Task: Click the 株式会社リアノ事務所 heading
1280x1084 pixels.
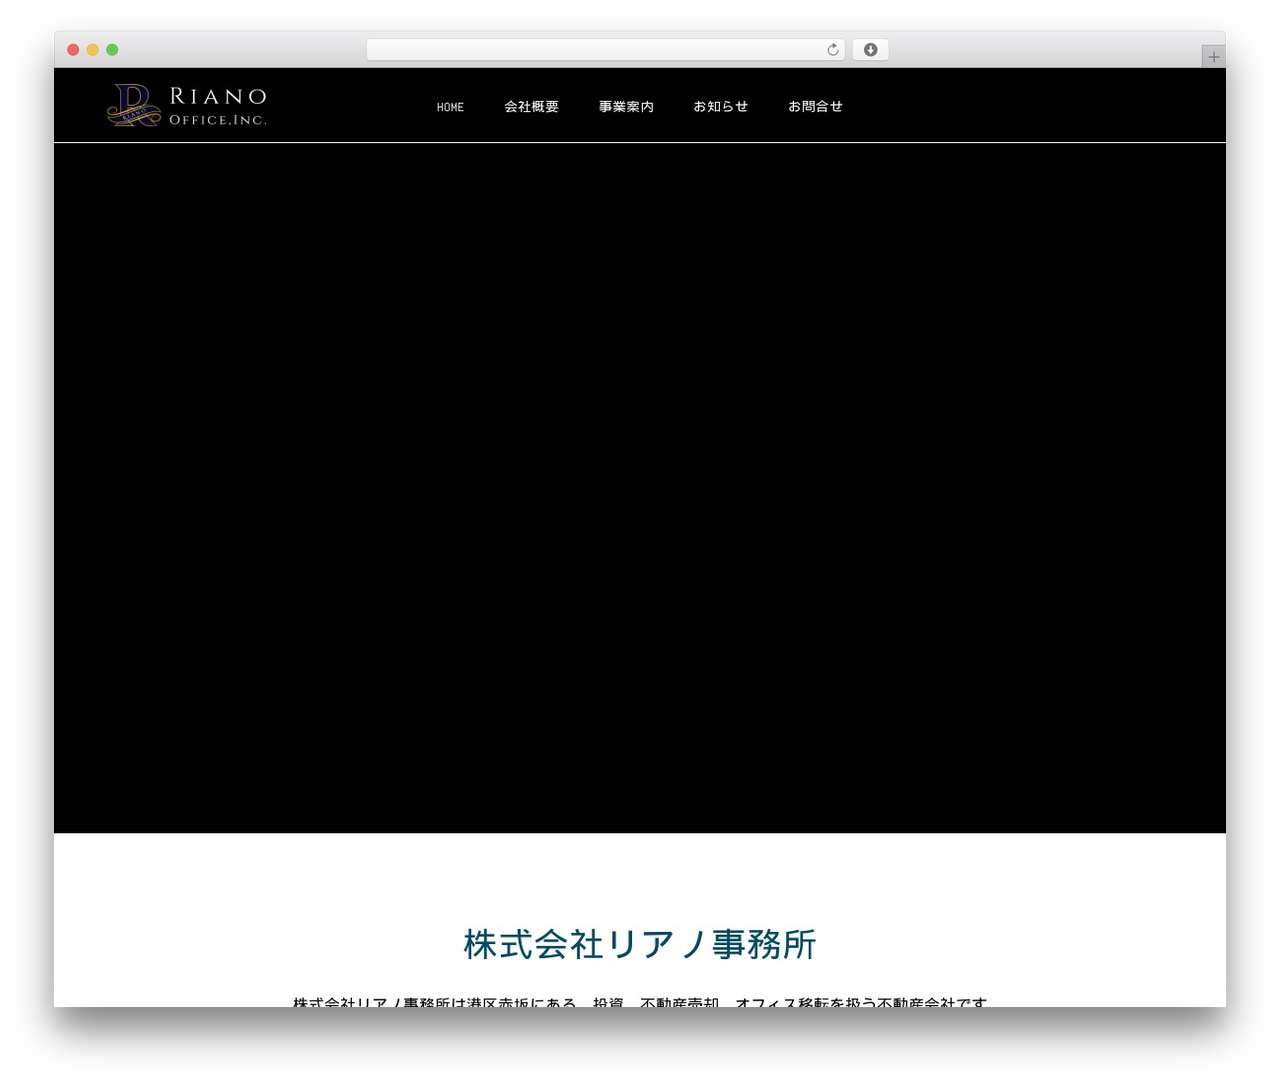Action: 640,944
